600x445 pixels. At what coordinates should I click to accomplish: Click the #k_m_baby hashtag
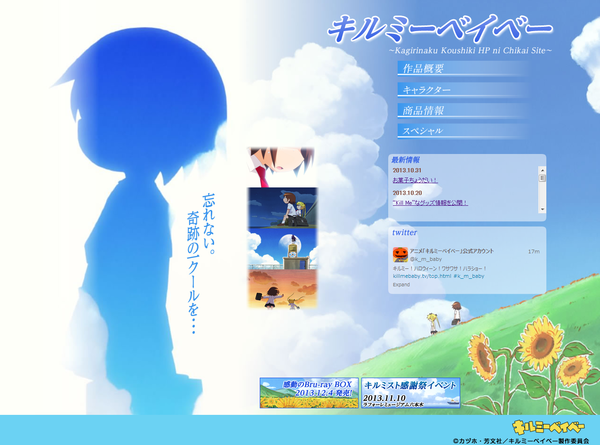point(469,276)
